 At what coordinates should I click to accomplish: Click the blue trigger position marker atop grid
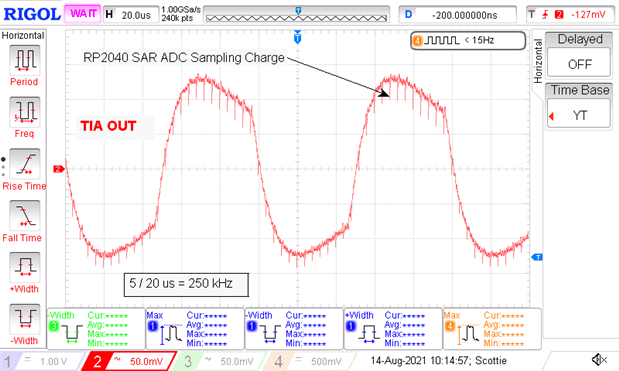click(x=298, y=37)
